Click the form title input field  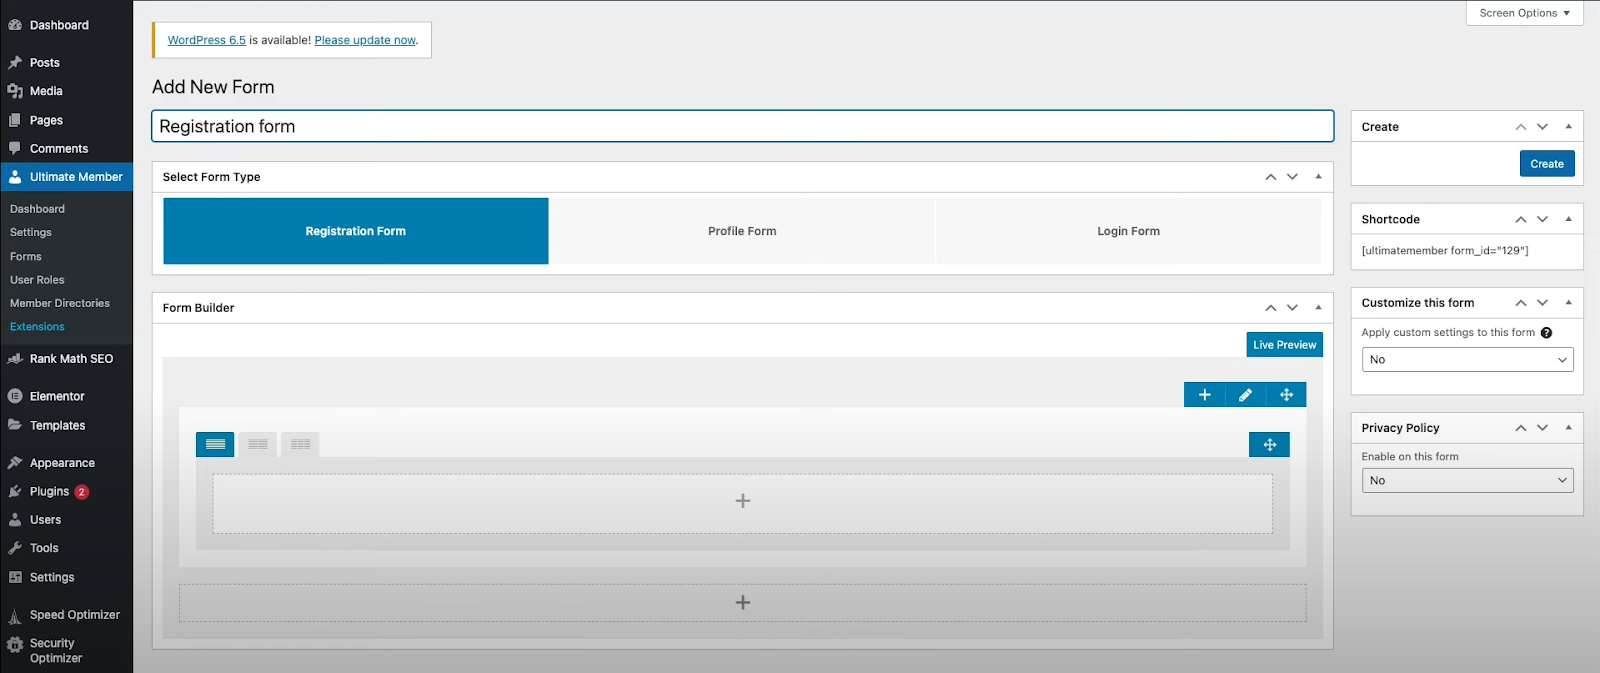pyautogui.click(x=742, y=126)
